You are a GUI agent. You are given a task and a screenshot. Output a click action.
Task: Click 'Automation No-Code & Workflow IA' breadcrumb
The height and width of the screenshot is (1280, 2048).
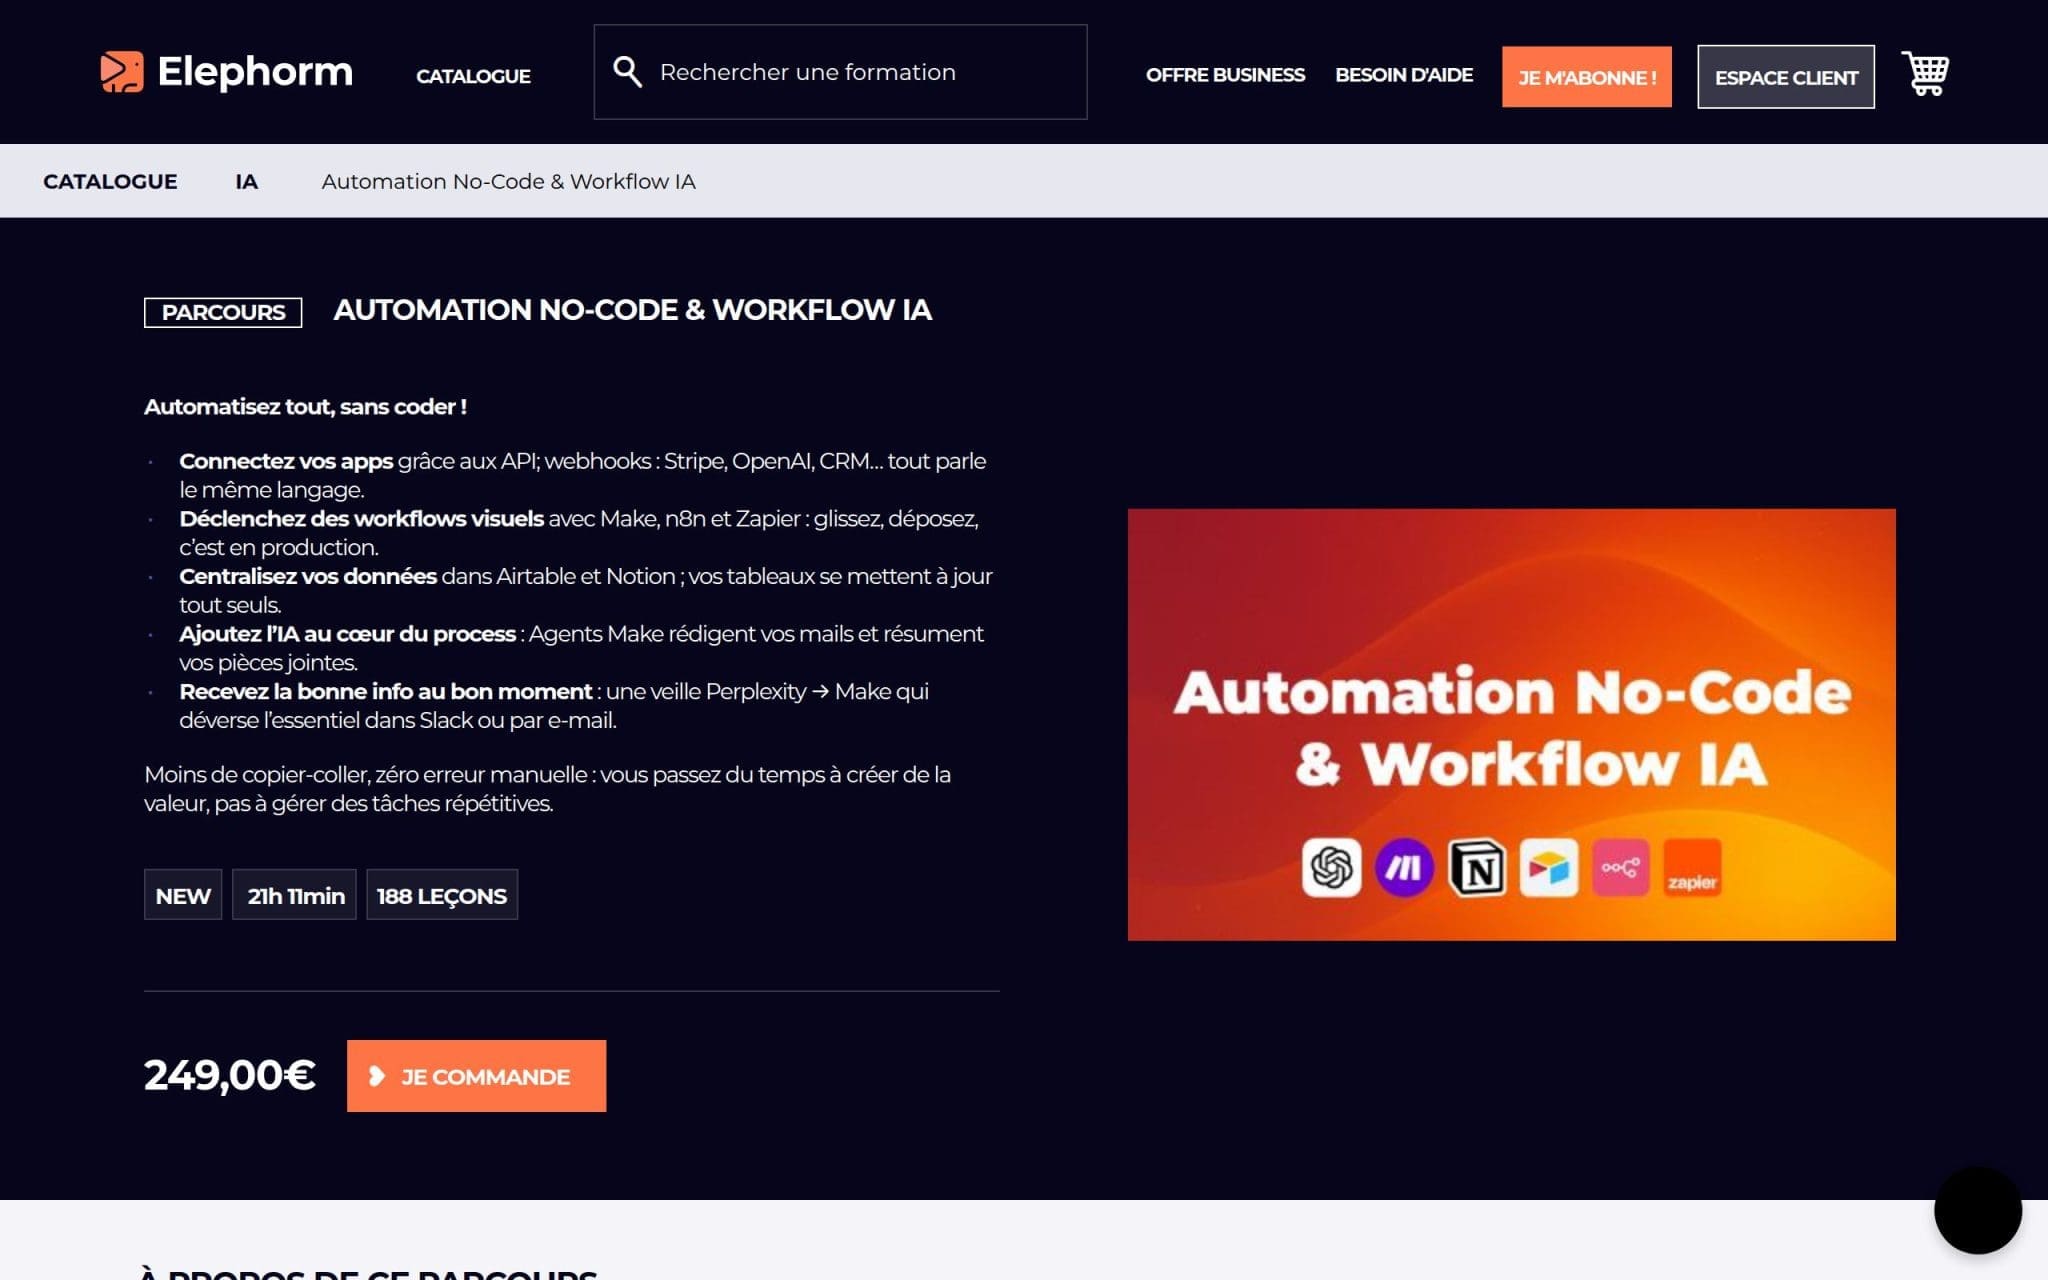pyautogui.click(x=508, y=181)
